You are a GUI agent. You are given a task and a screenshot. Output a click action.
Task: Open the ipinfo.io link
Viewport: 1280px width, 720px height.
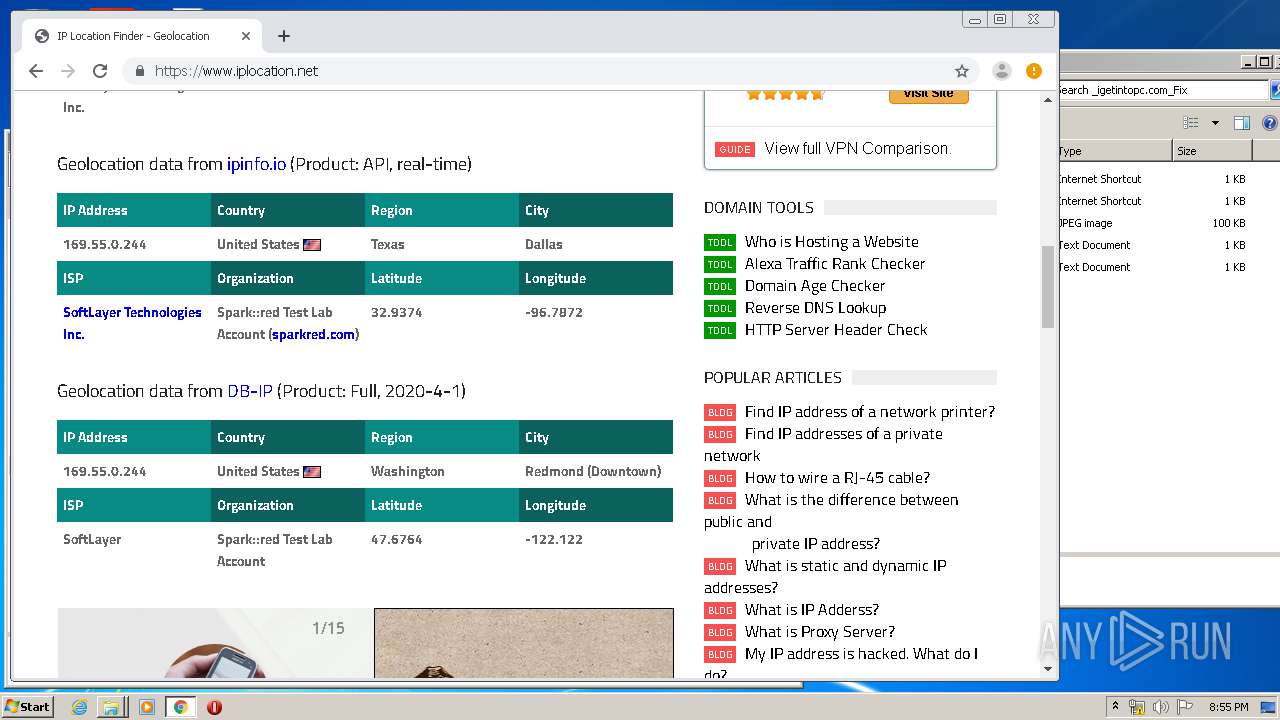click(256, 164)
